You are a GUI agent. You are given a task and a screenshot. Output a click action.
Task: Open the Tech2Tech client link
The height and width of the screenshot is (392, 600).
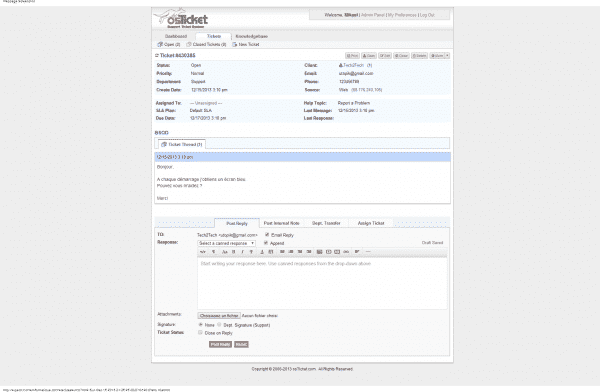[353, 65]
